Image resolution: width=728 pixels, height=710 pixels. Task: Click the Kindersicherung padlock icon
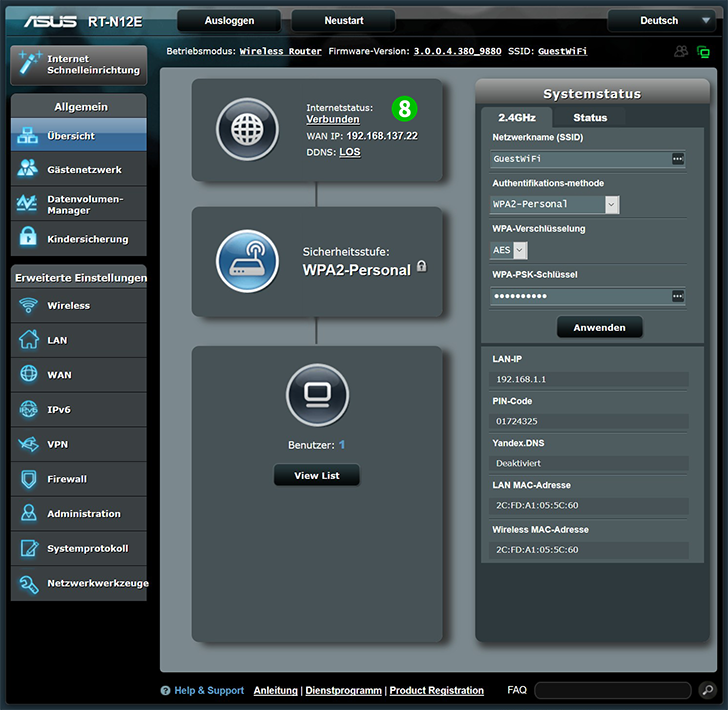(28, 237)
